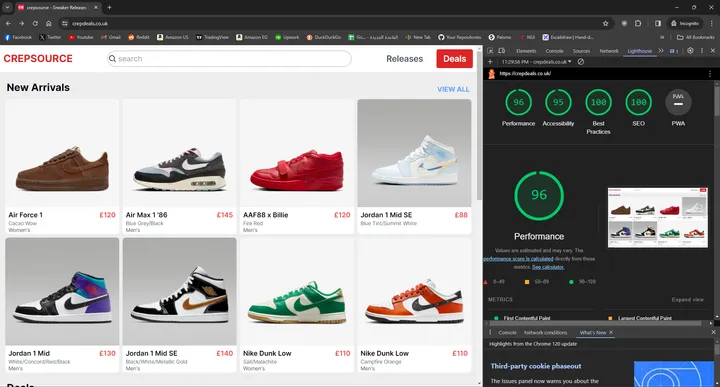Open the Incognito profile indicator
Image resolution: width=720 pixels, height=387 pixels.
[685, 23]
